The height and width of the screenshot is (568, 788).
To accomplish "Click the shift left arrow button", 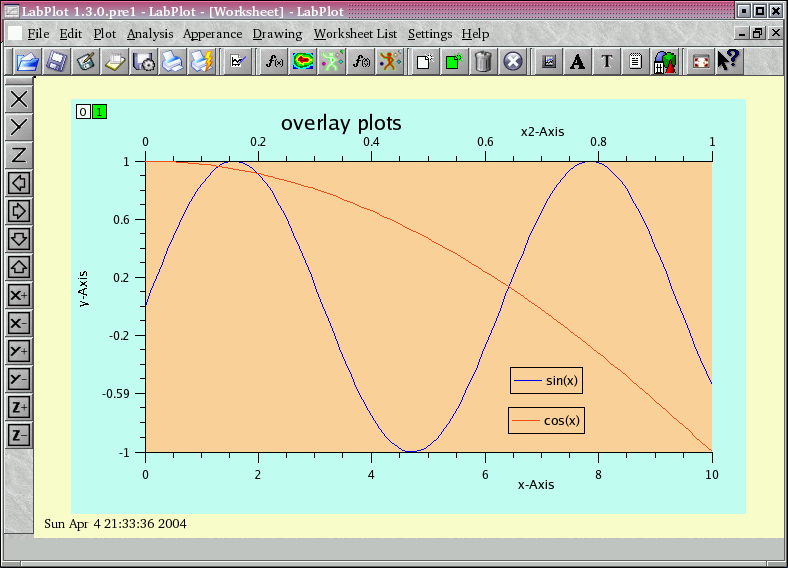I will click(x=19, y=183).
